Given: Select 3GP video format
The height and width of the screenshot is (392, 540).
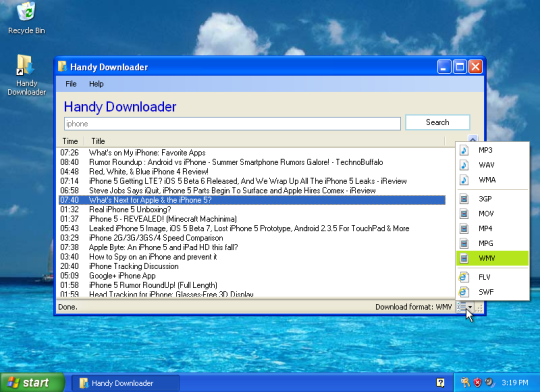Looking at the screenshot, I should coord(492,199).
